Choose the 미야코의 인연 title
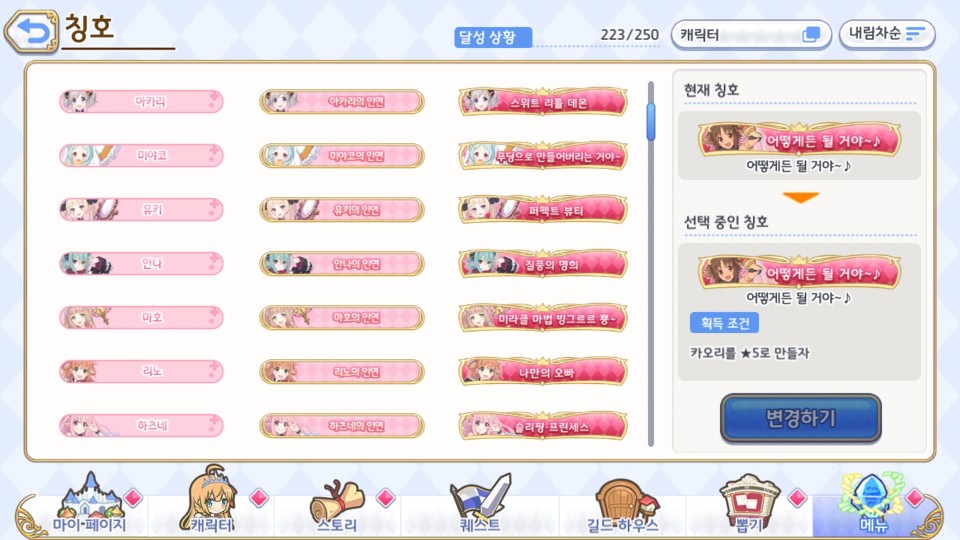Viewport: 960px width, 540px height. click(342, 156)
